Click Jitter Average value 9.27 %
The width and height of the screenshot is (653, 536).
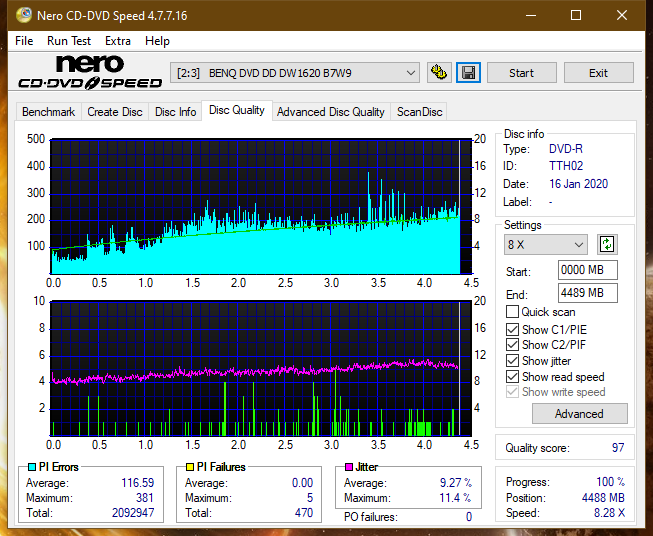(x=456, y=483)
